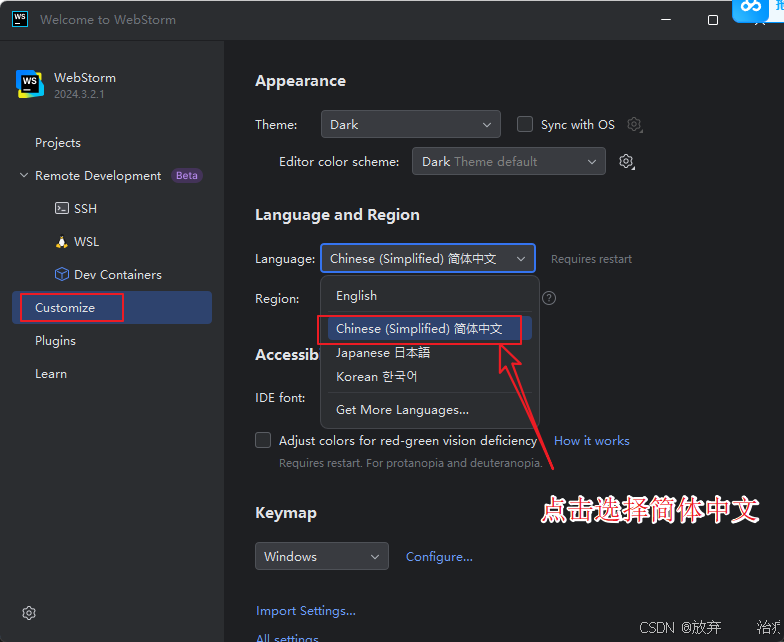Minimize the Welcome to WebStorm window
This screenshot has height=642, width=784.
click(x=666, y=20)
